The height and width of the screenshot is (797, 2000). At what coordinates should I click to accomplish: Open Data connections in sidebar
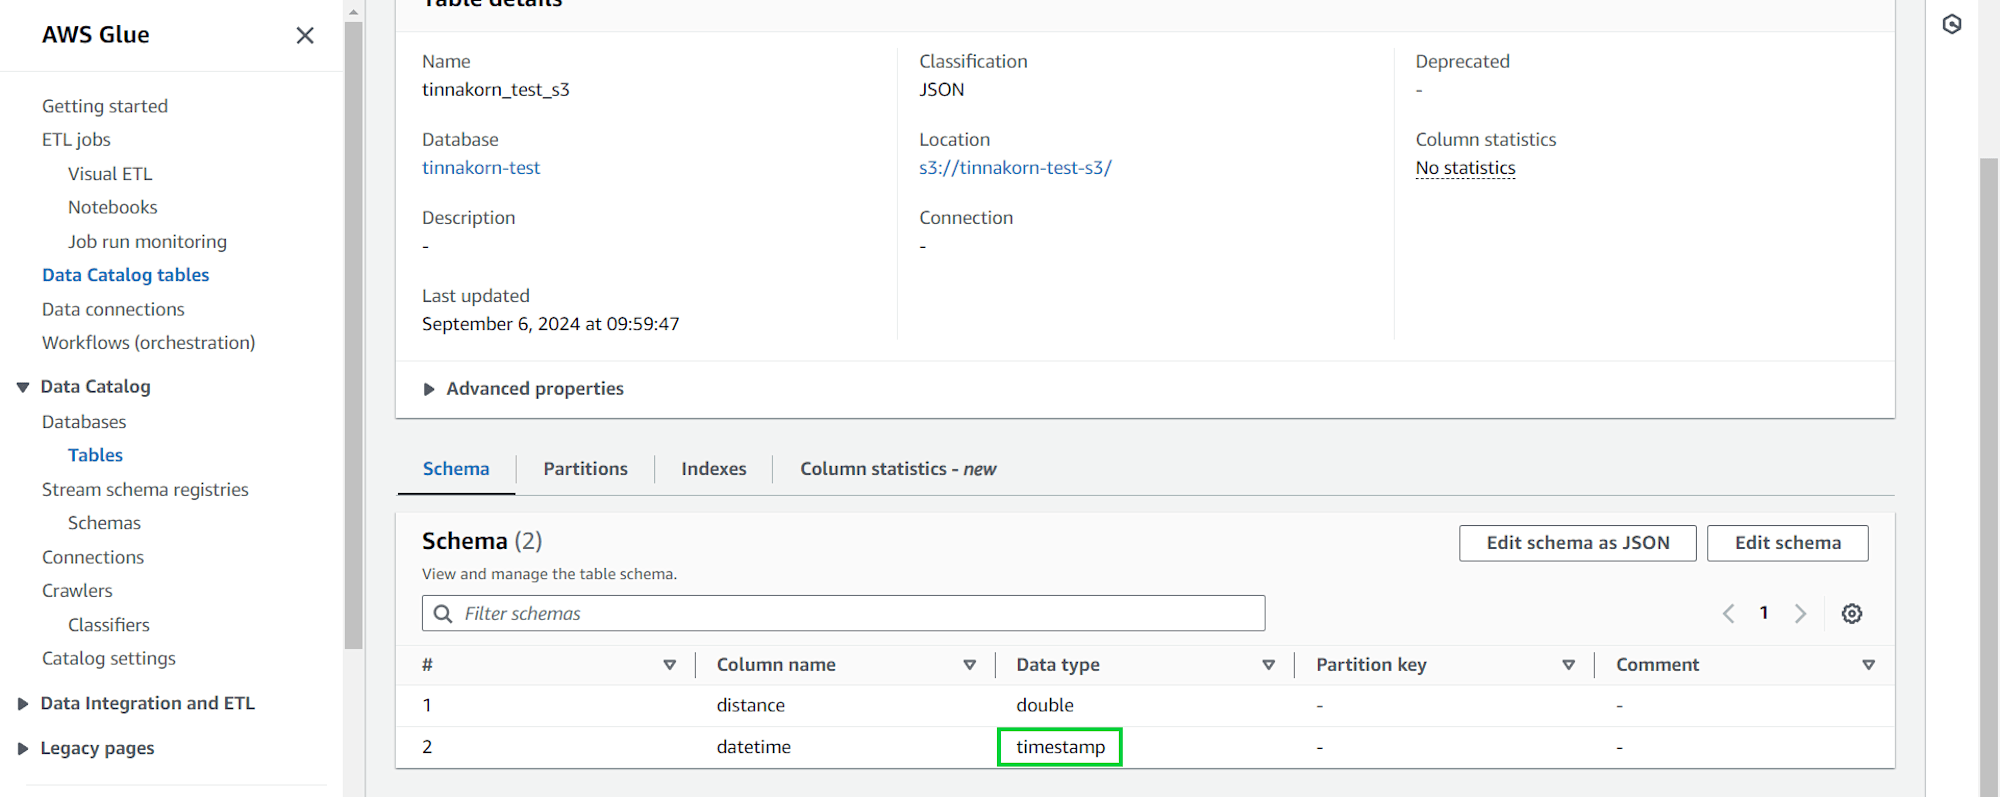[113, 309]
